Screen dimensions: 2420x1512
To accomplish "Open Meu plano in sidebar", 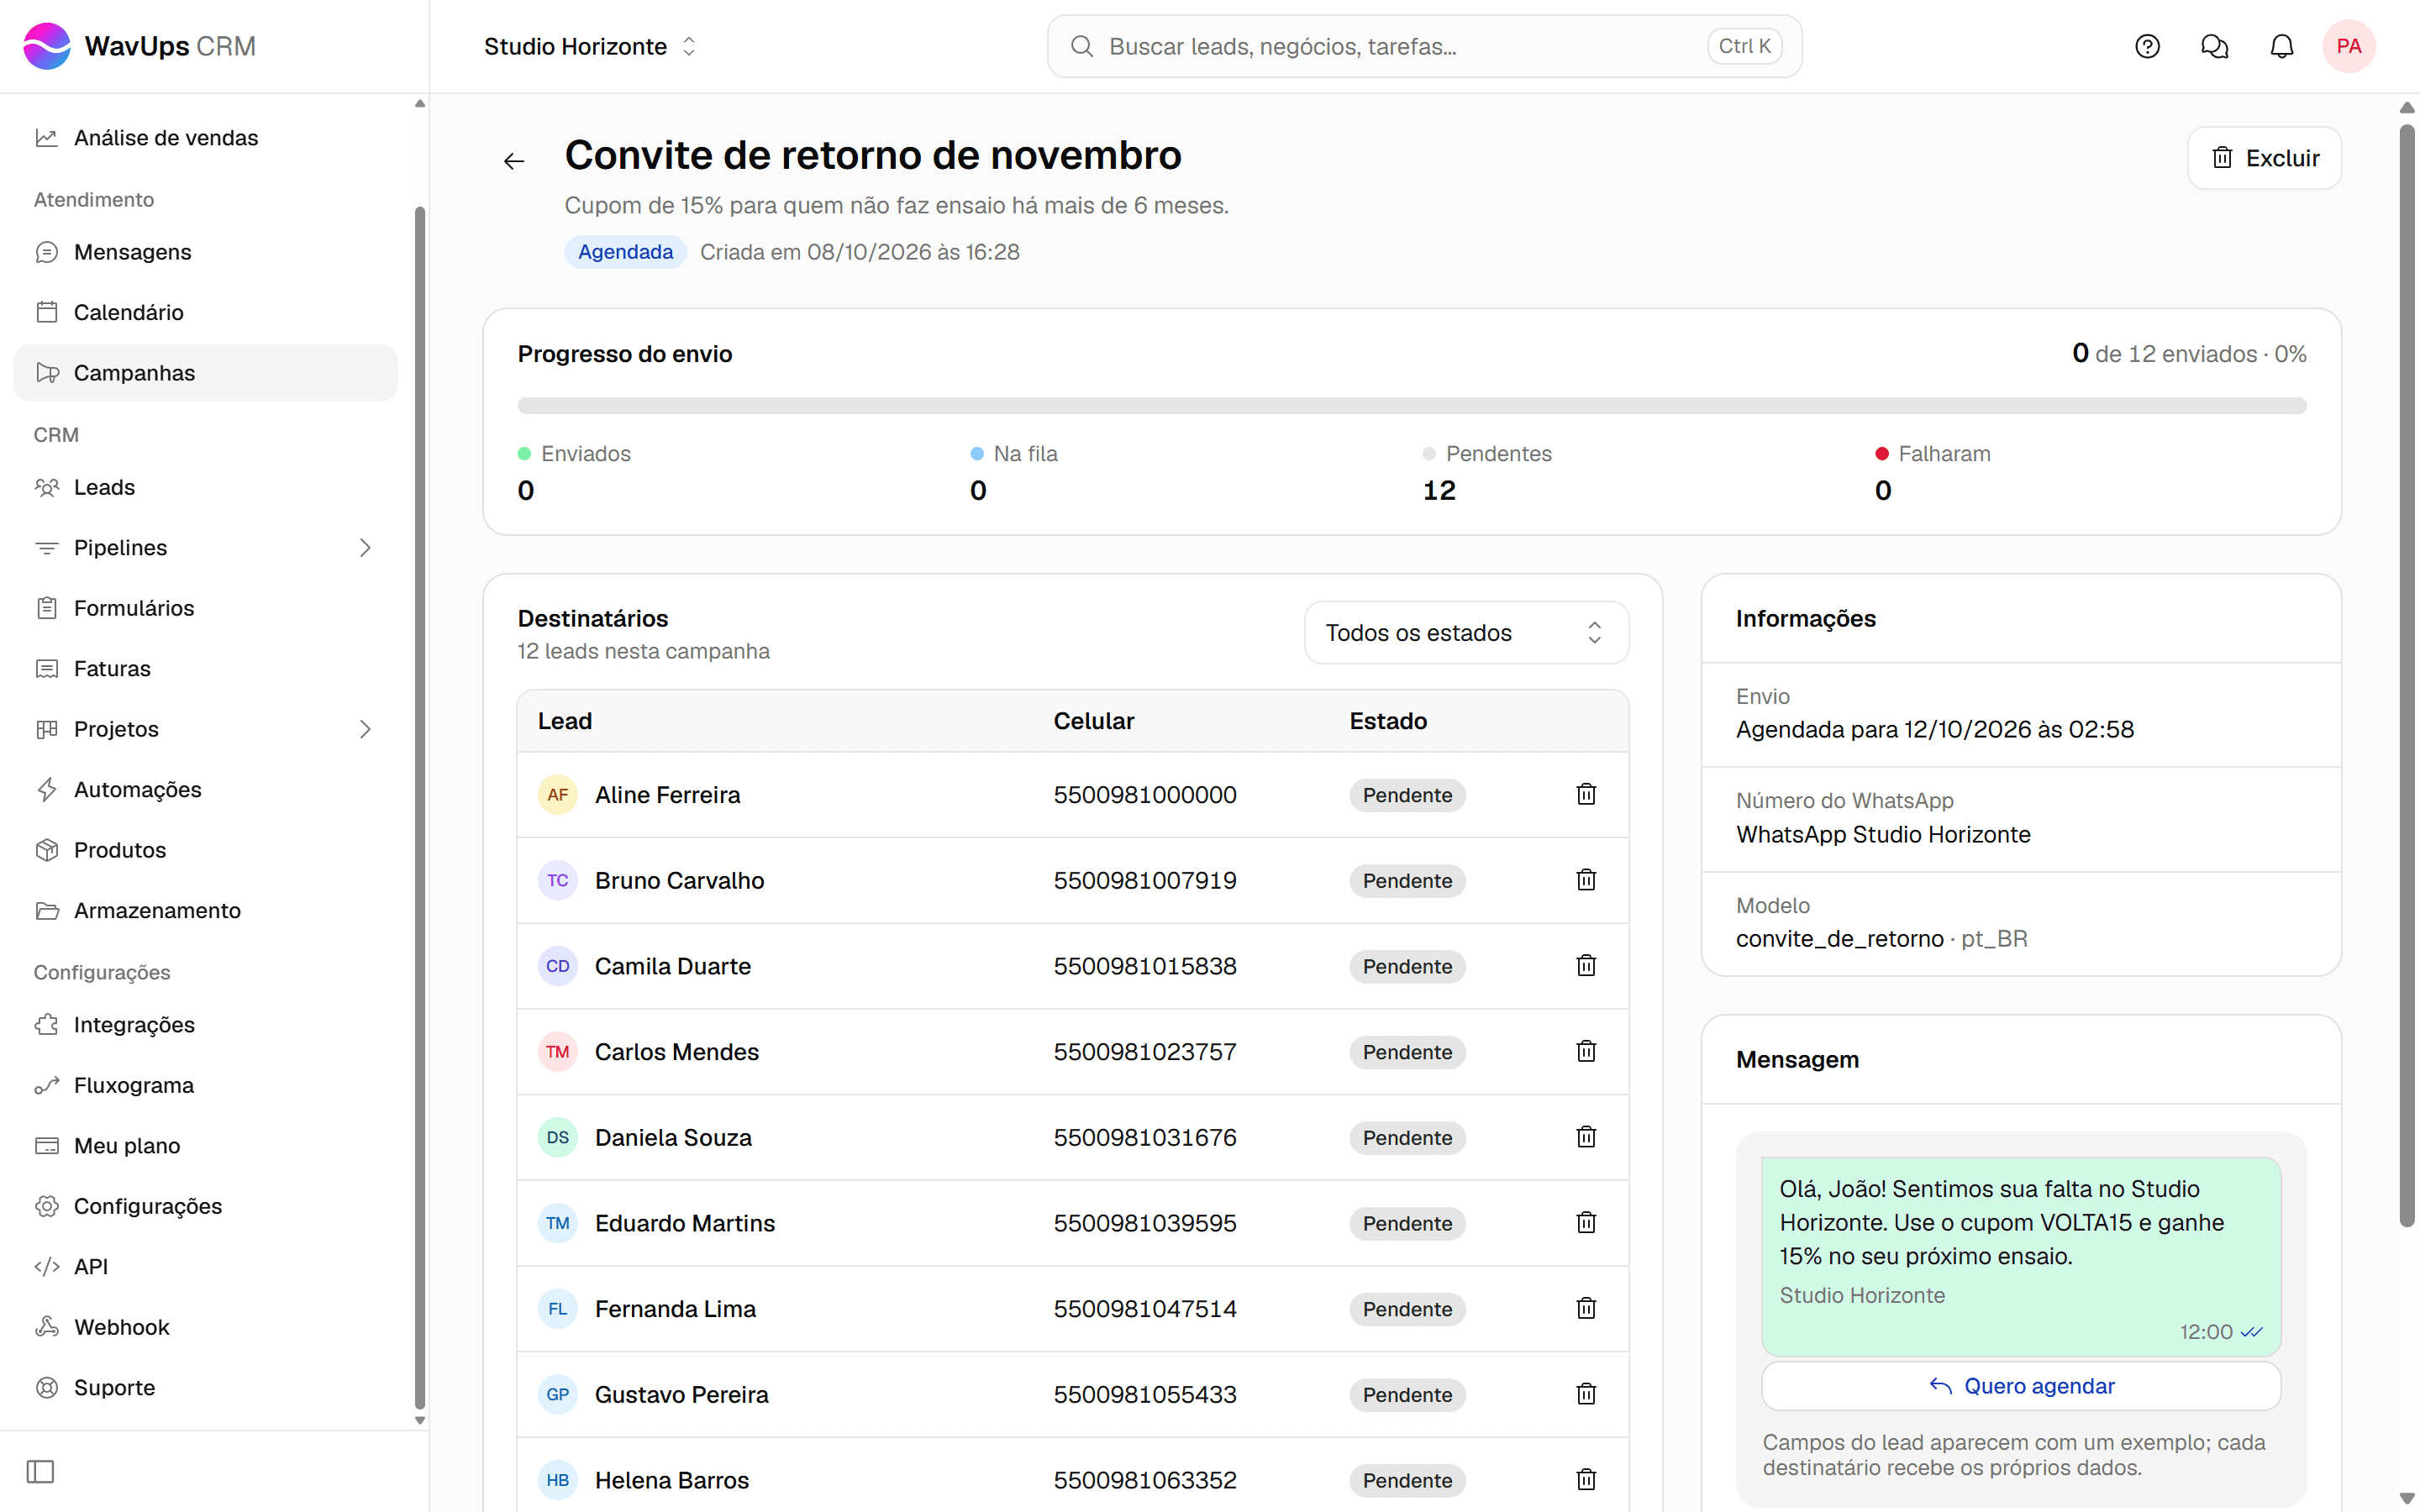I will pos(205,1146).
